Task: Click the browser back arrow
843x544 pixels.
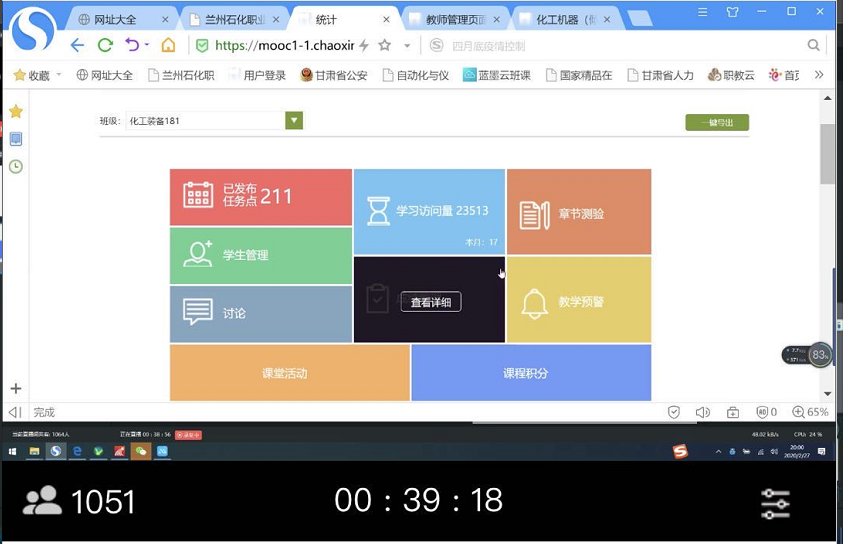Action: coord(77,45)
